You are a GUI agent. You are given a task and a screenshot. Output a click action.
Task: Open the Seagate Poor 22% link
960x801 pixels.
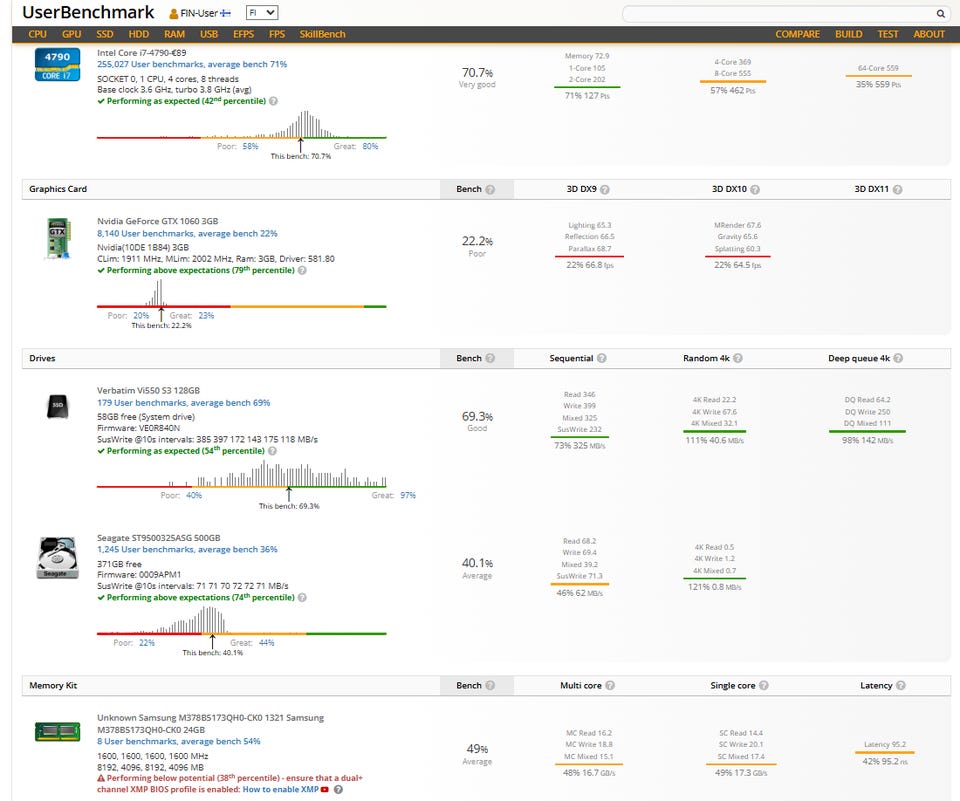tap(147, 643)
